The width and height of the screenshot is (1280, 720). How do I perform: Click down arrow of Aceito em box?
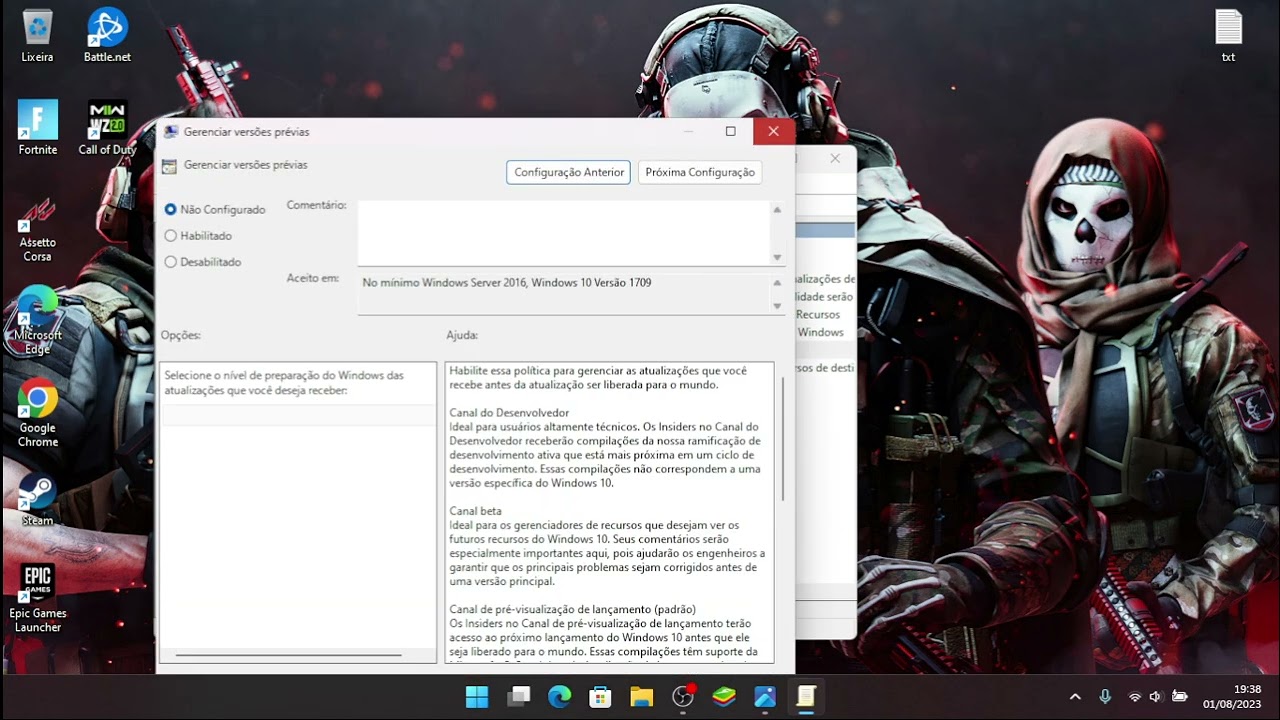[x=777, y=305]
